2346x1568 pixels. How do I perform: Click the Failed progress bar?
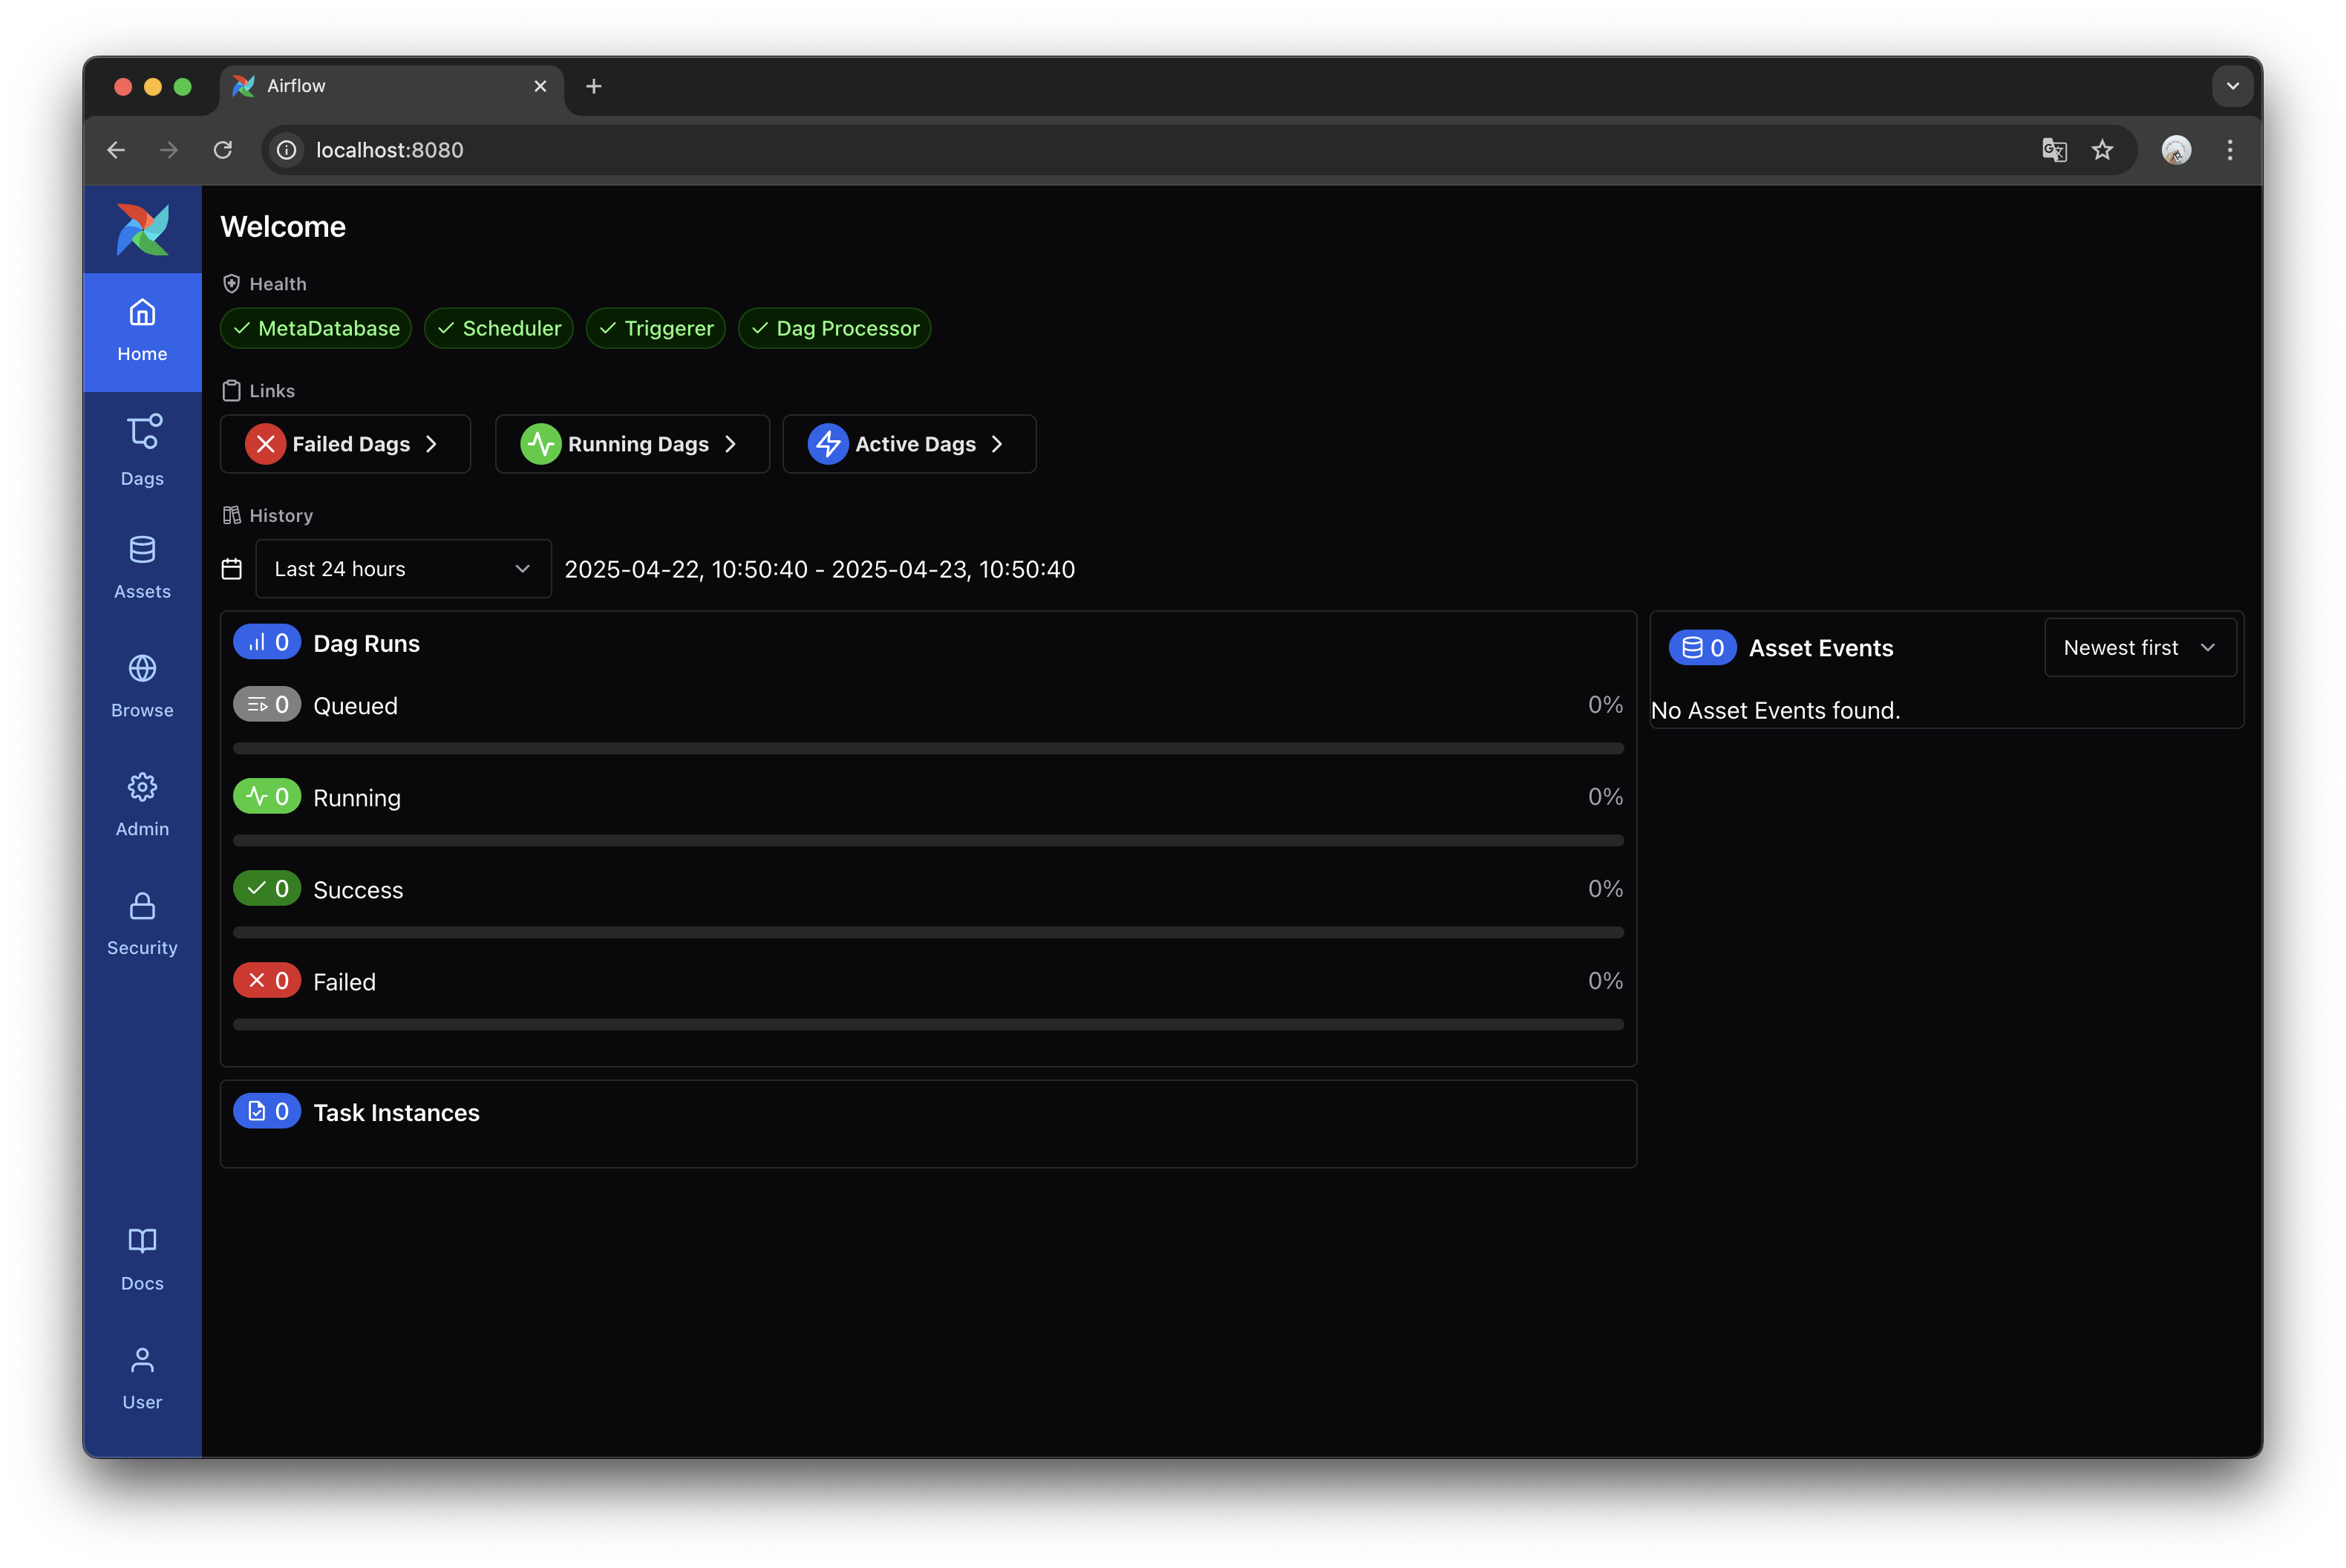[x=928, y=1024]
